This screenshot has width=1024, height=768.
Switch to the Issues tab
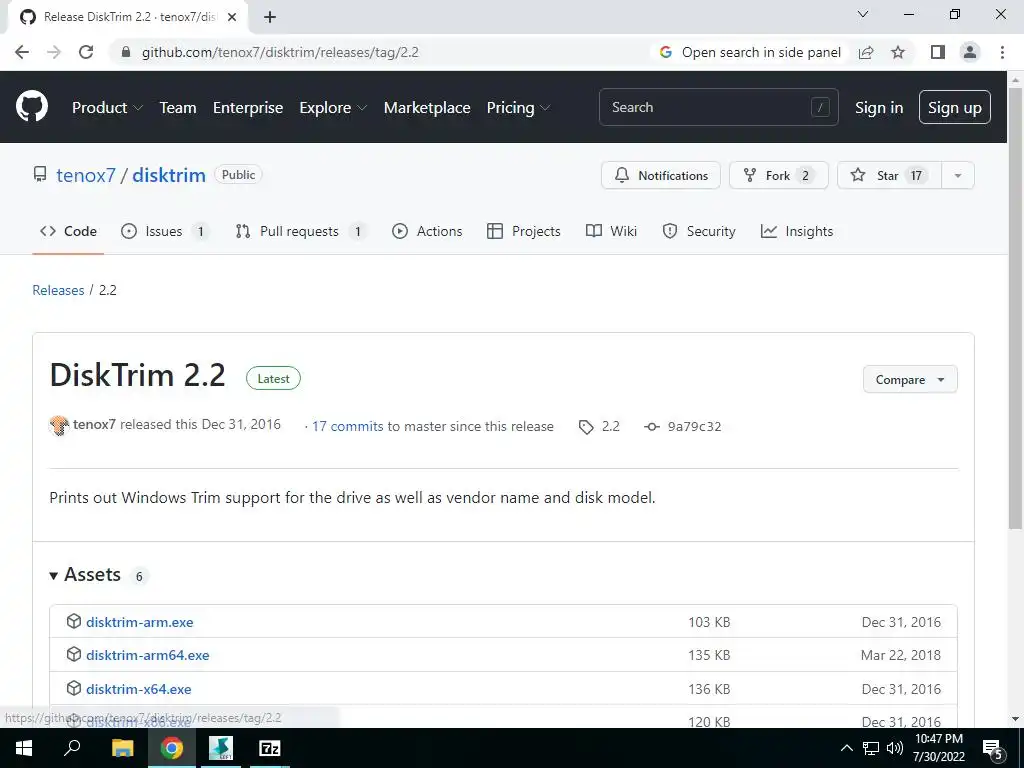pos(165,231)
